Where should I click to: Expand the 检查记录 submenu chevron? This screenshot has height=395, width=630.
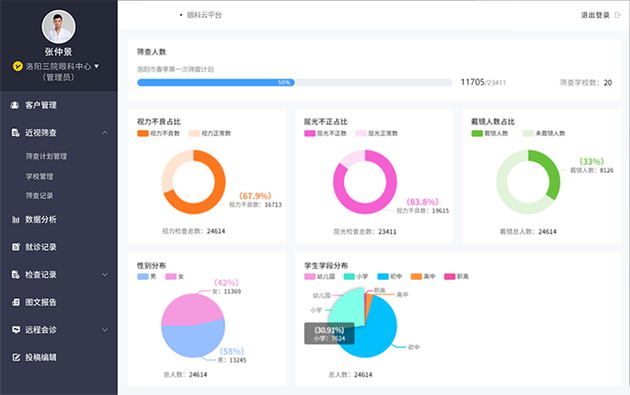[105, 274]
